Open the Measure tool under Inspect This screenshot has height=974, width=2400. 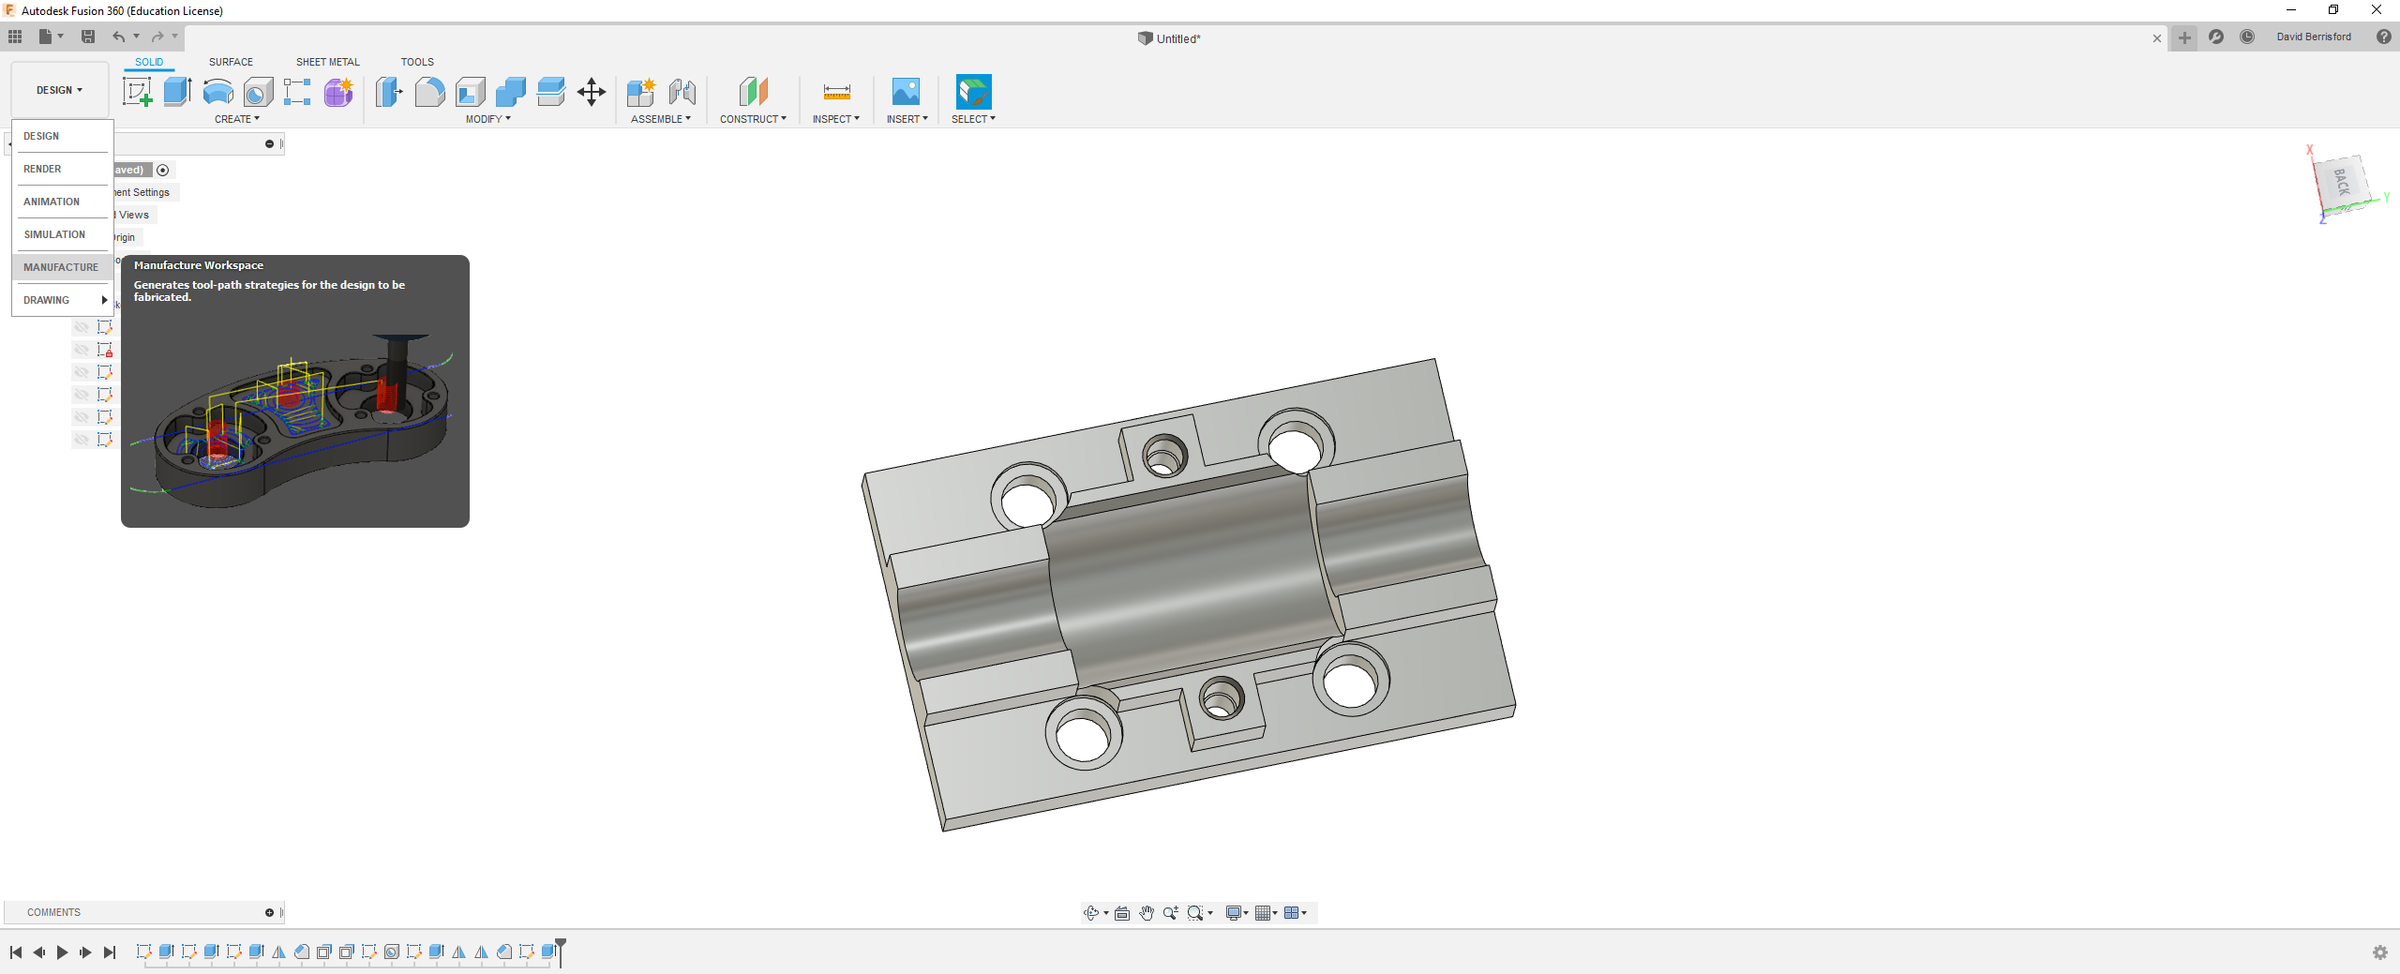tap(836, 92)
